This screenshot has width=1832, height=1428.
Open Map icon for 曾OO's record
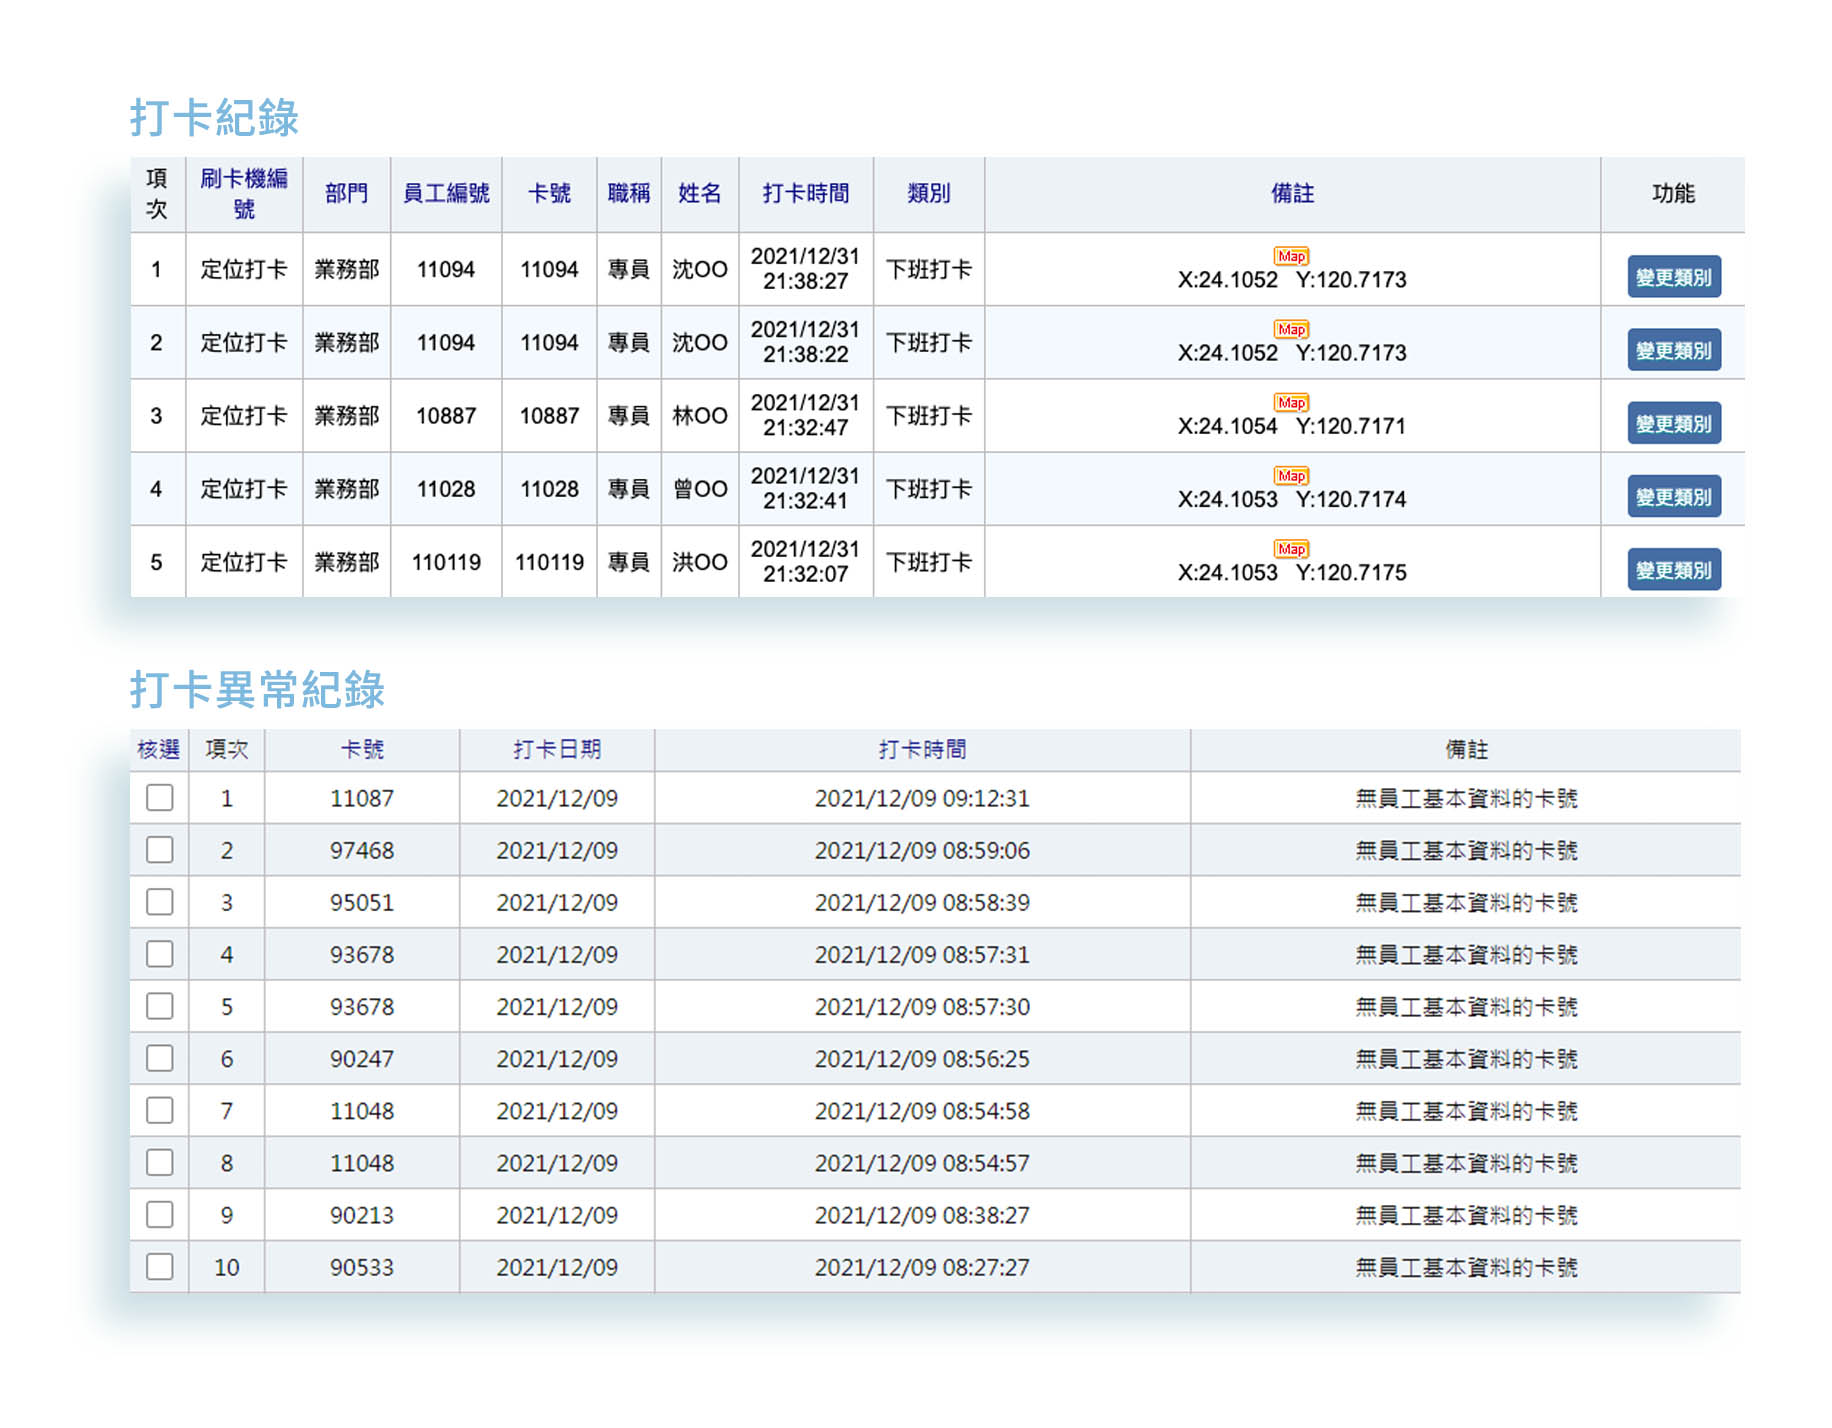click(x=1291, y=476)
